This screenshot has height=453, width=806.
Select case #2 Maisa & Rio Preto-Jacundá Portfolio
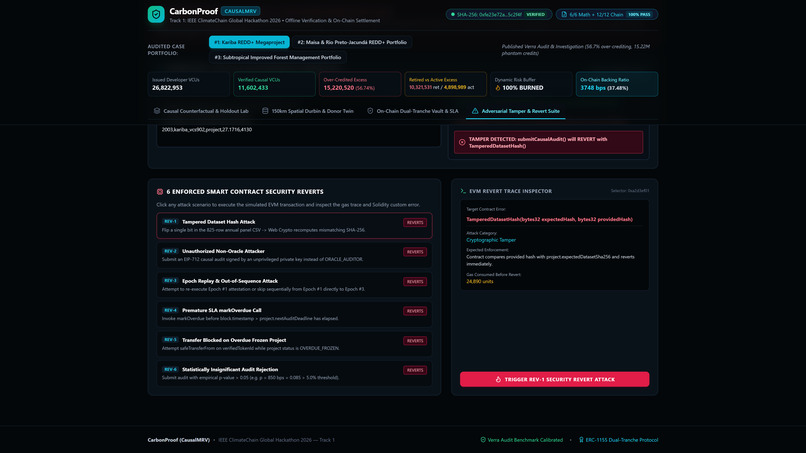pyautogui.click(x=352, y=42)
